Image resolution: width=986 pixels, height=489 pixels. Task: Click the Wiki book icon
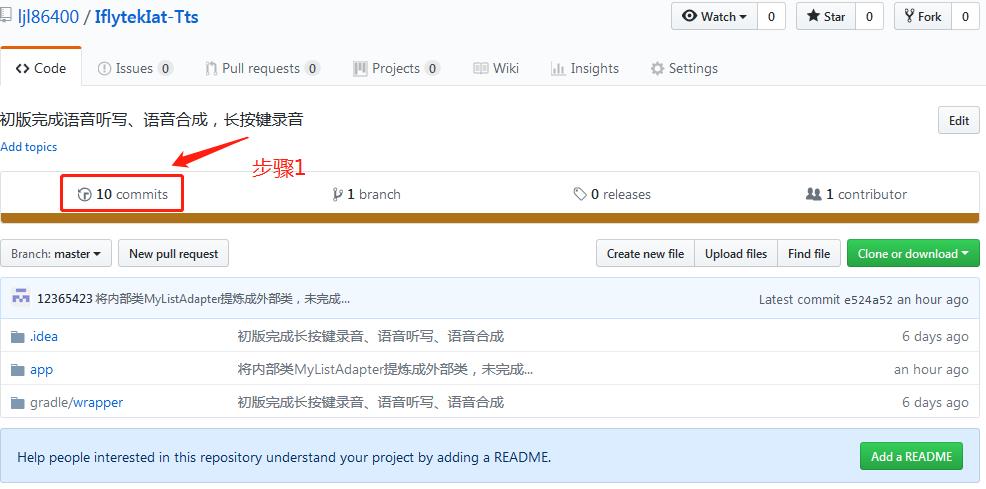click(x=481, y=68)
